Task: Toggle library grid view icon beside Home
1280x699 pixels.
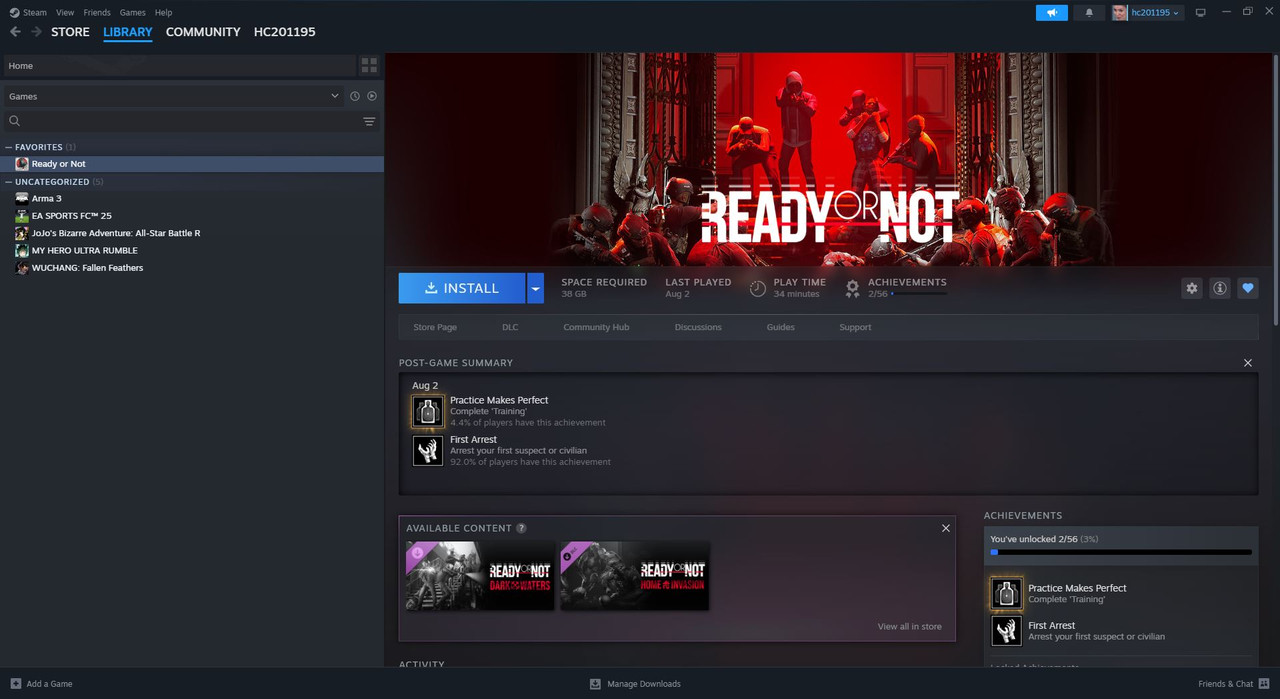Action: coord(369,66)
